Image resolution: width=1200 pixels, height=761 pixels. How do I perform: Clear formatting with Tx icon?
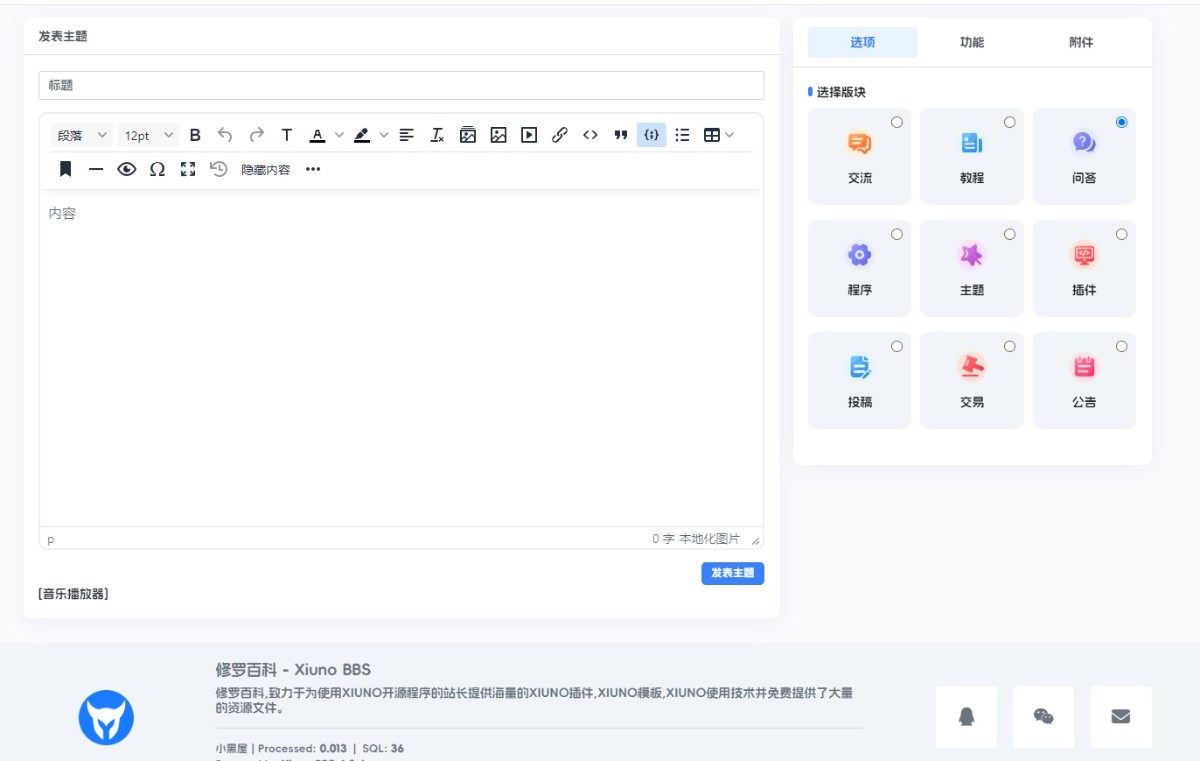pyautogui.click(x=437, y=135)
